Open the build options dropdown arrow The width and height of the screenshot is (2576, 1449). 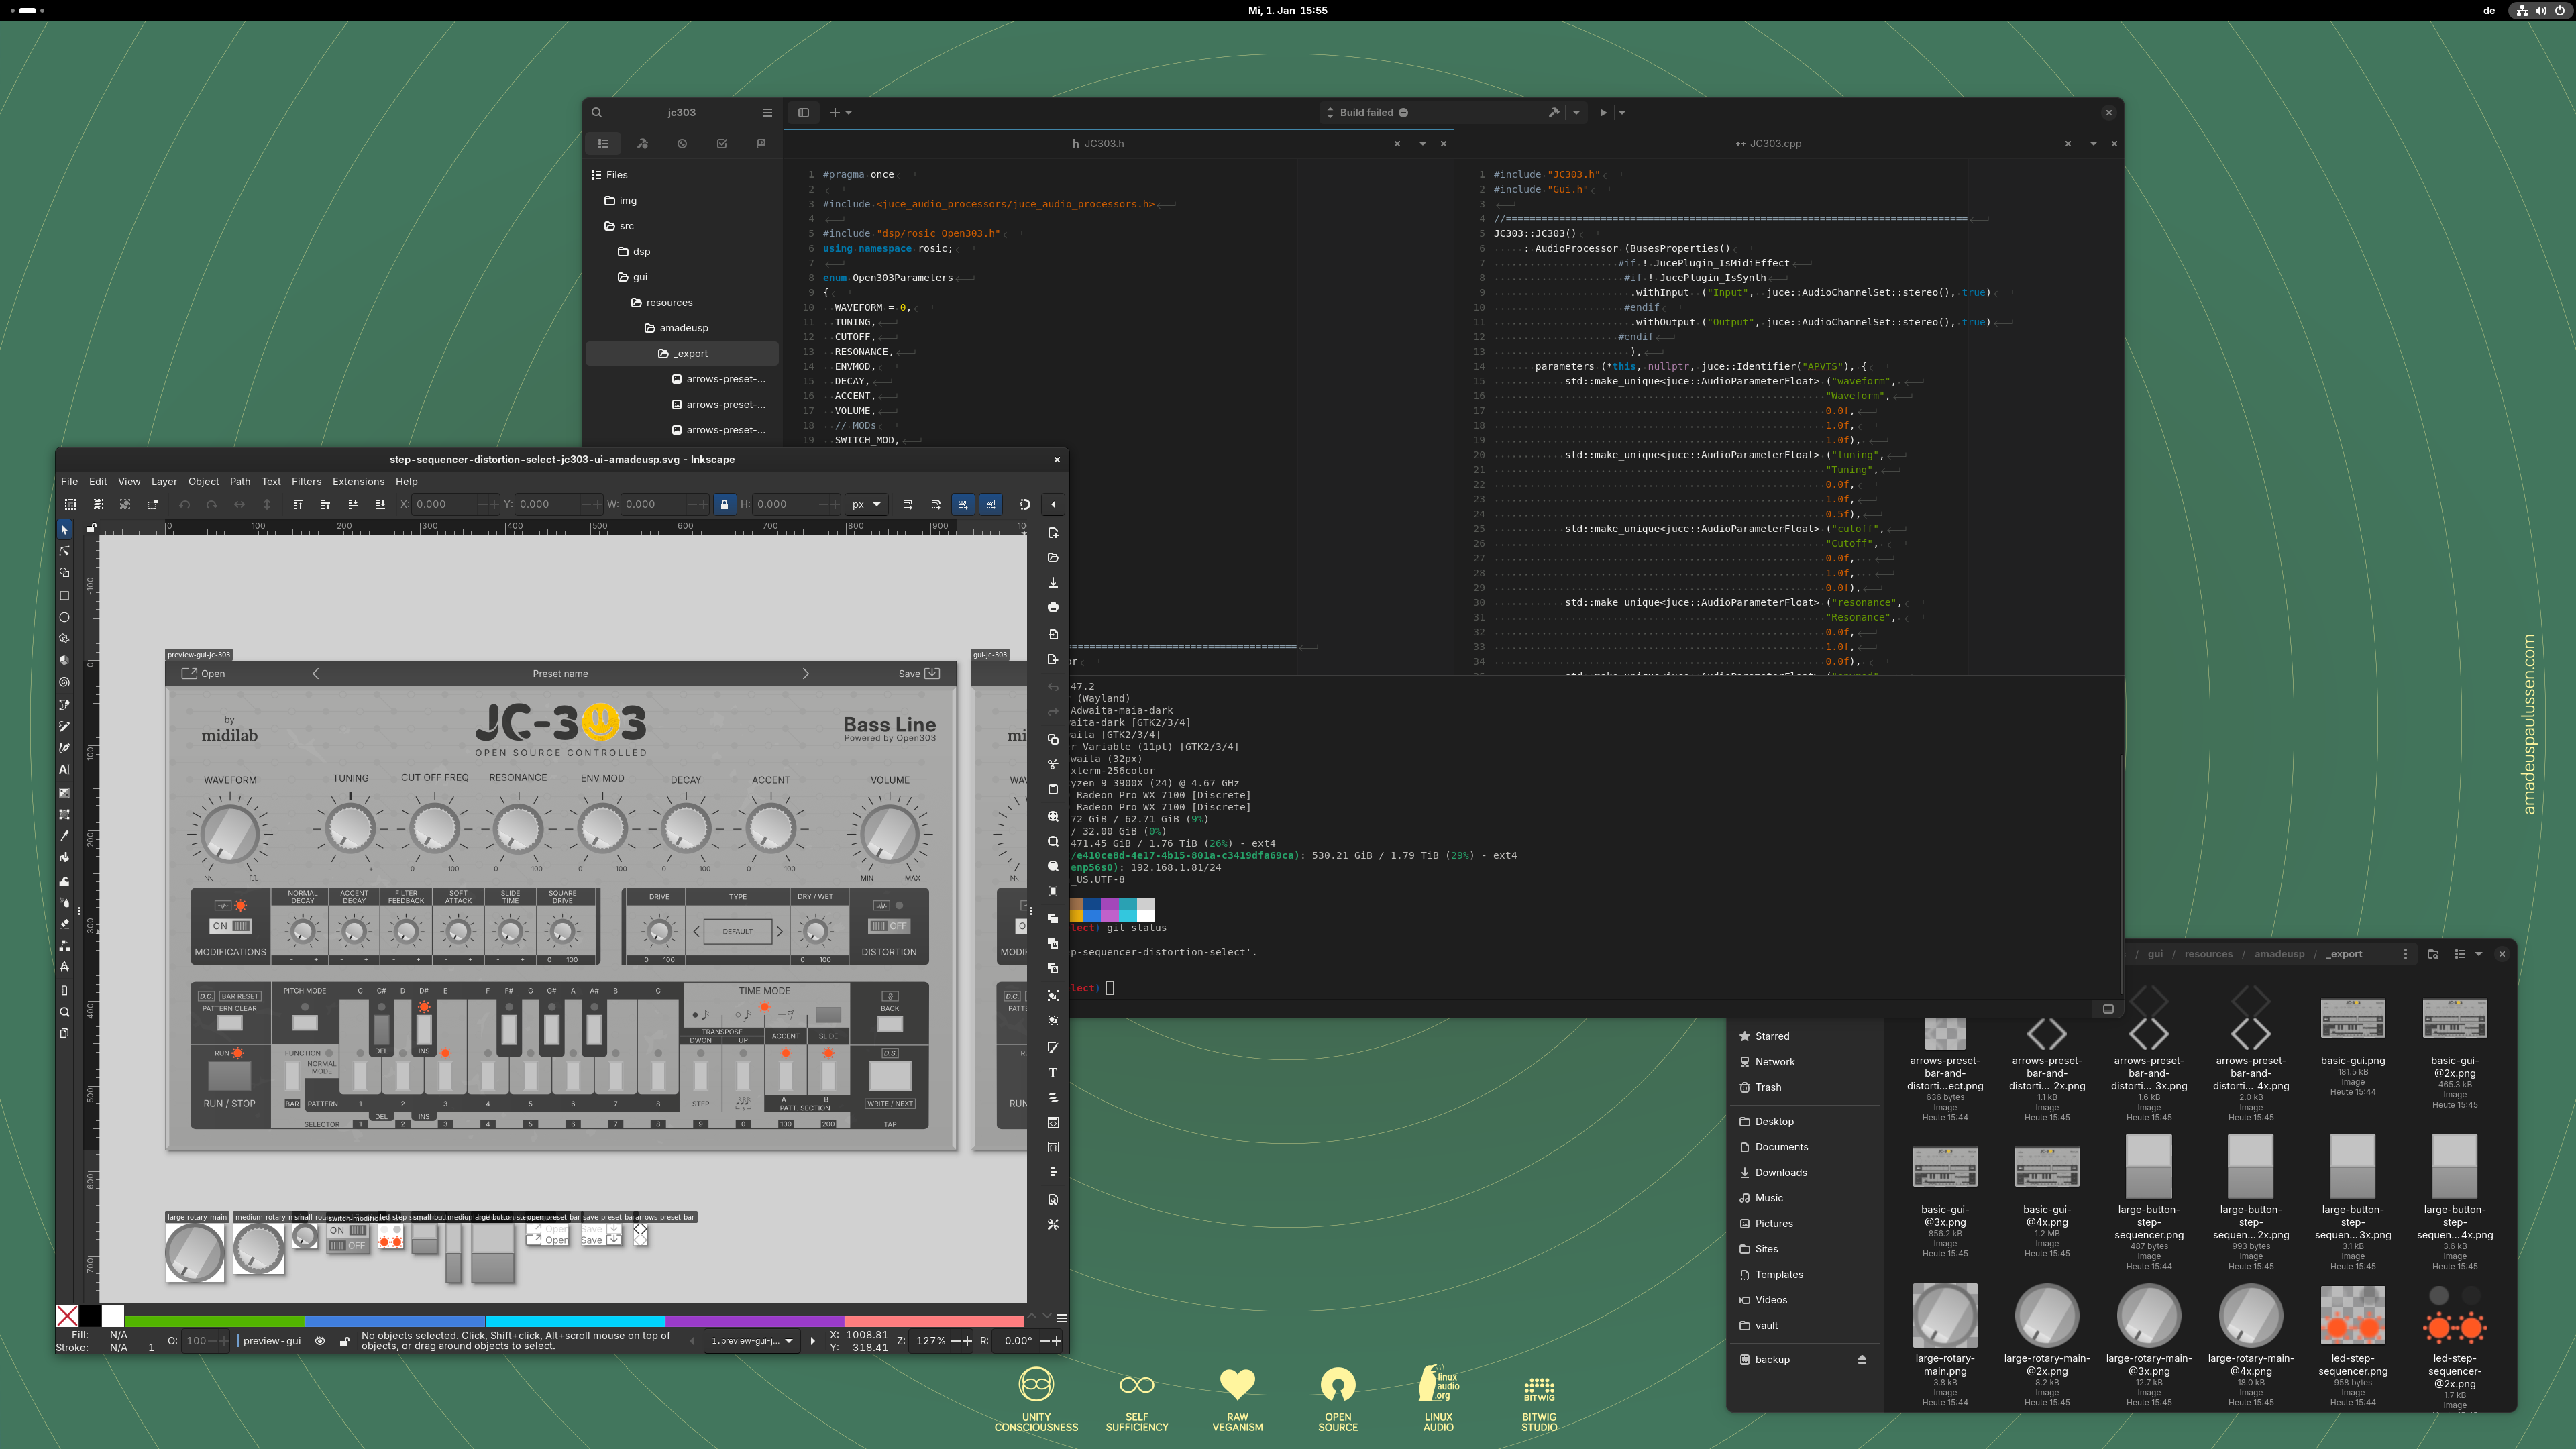(1577, 113)
